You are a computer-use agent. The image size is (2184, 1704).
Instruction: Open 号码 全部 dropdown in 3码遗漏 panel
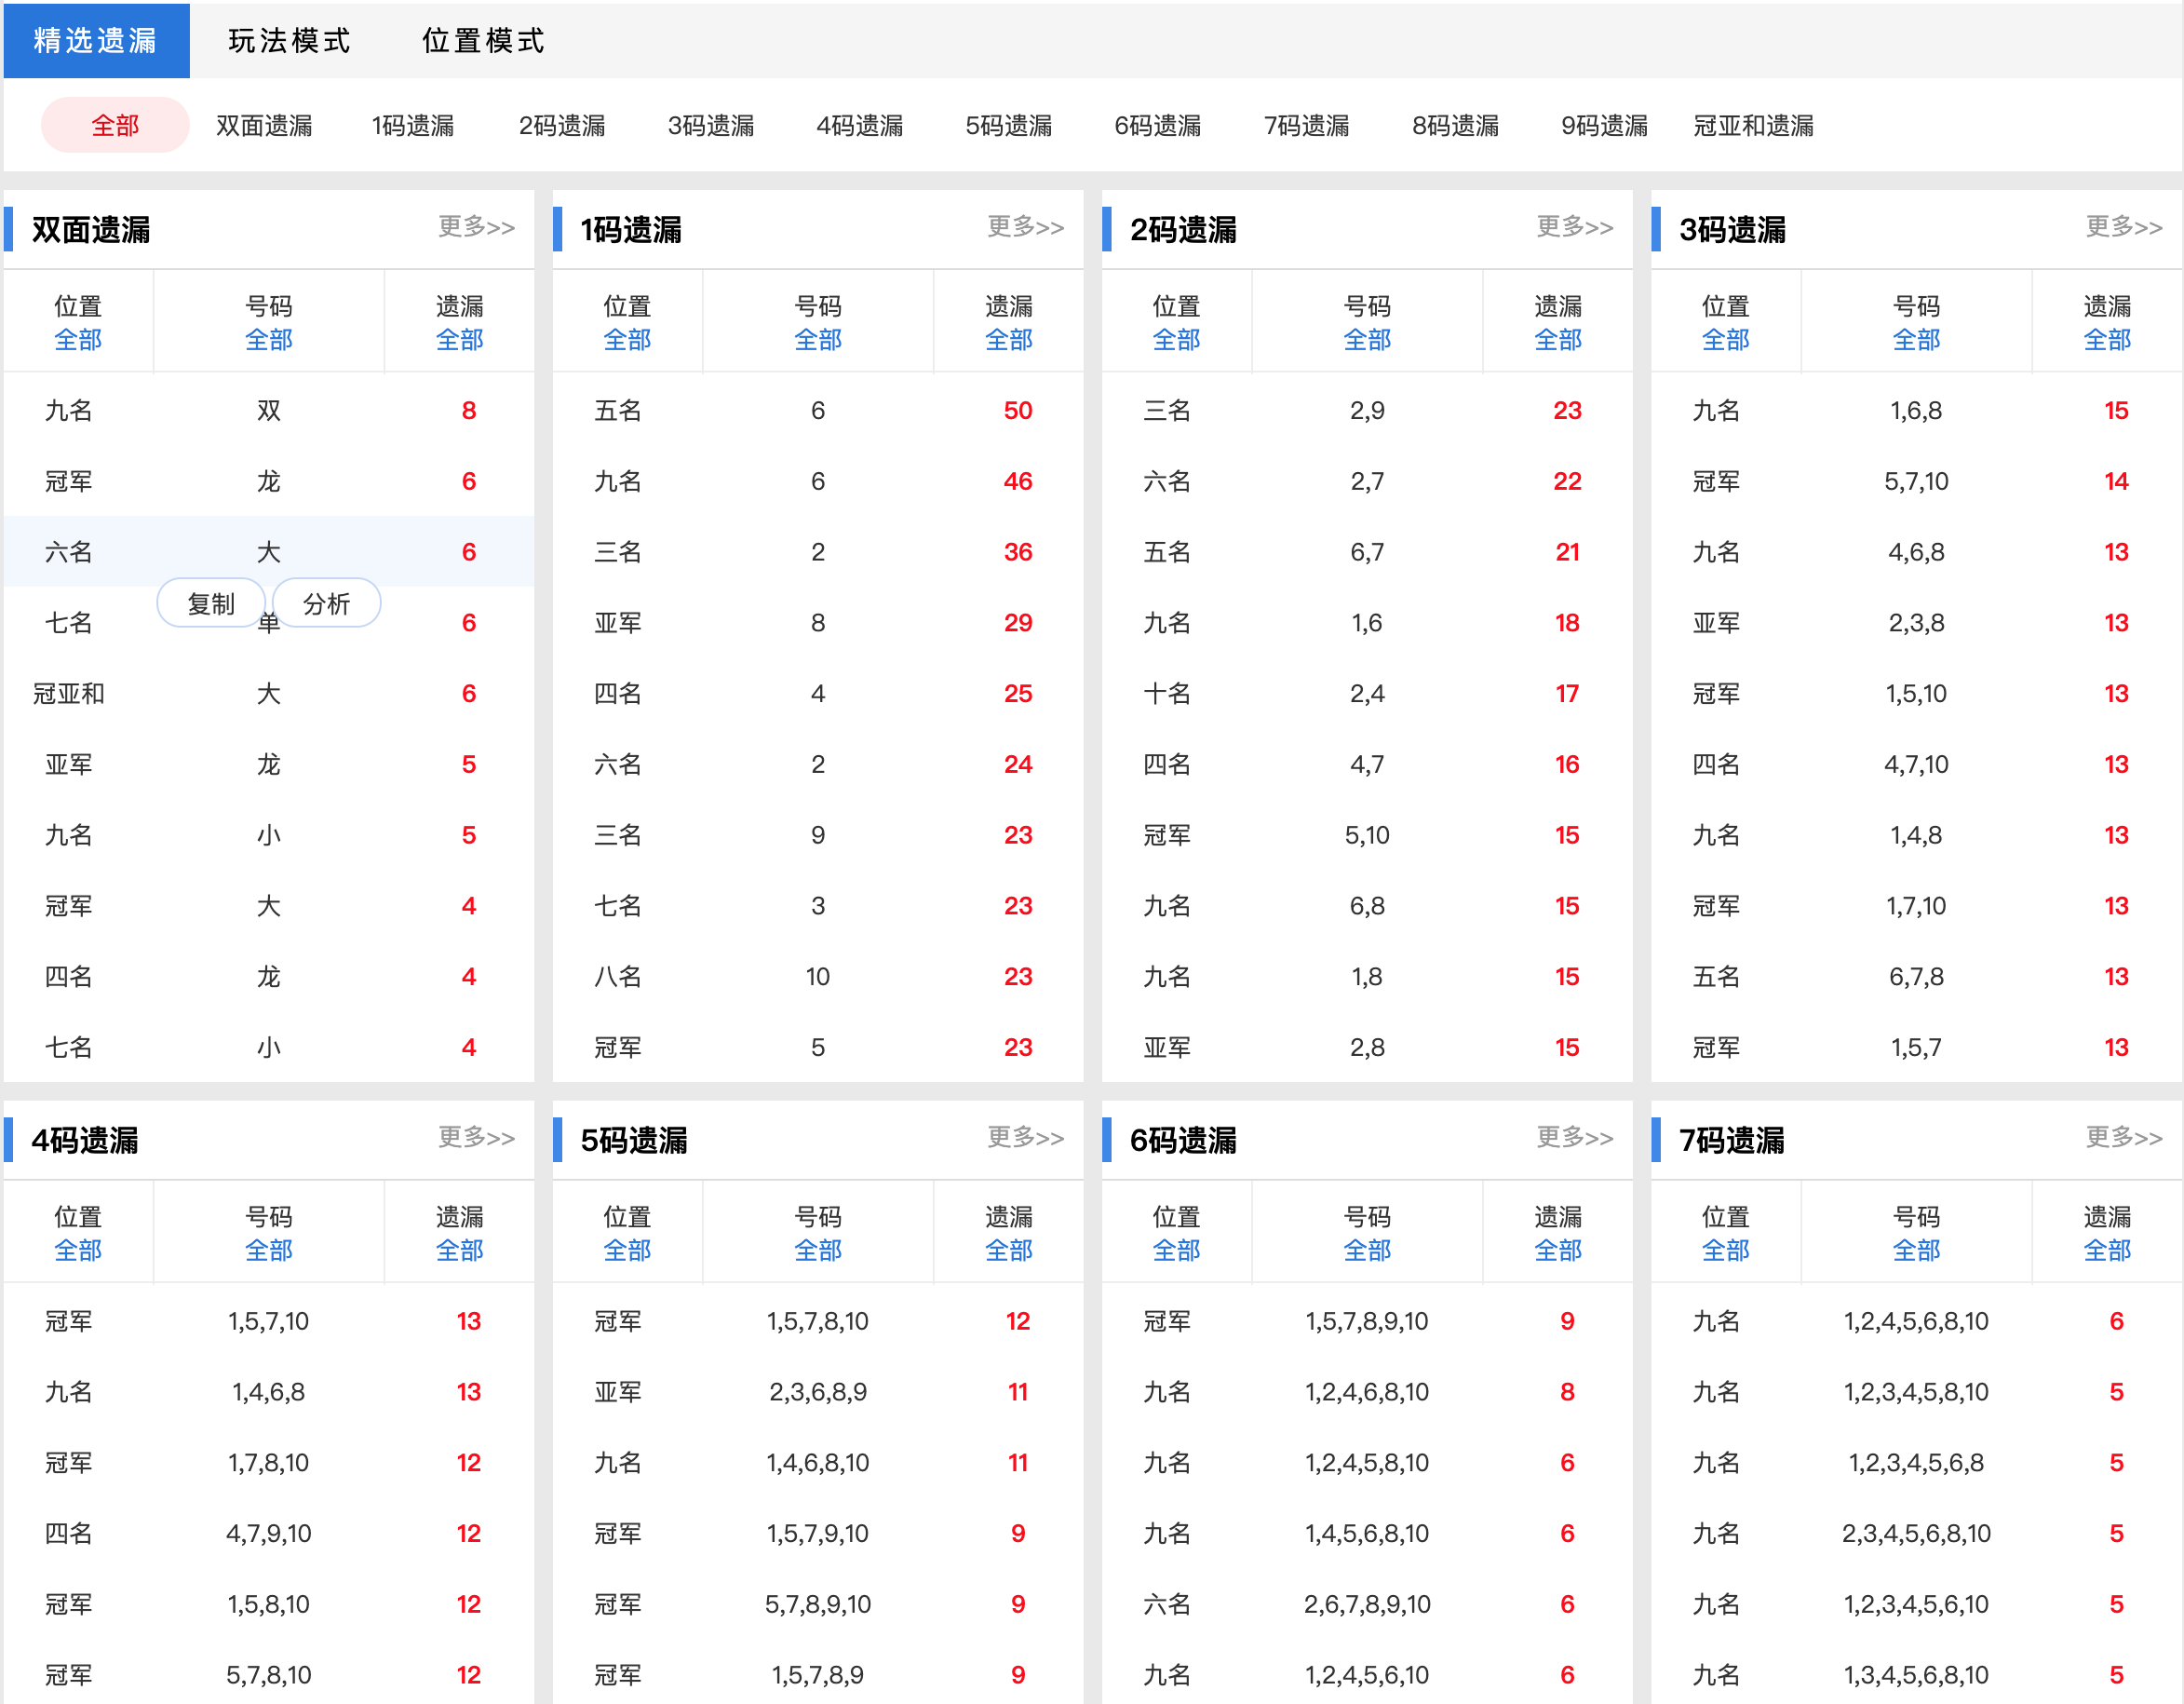point(1917,340)
